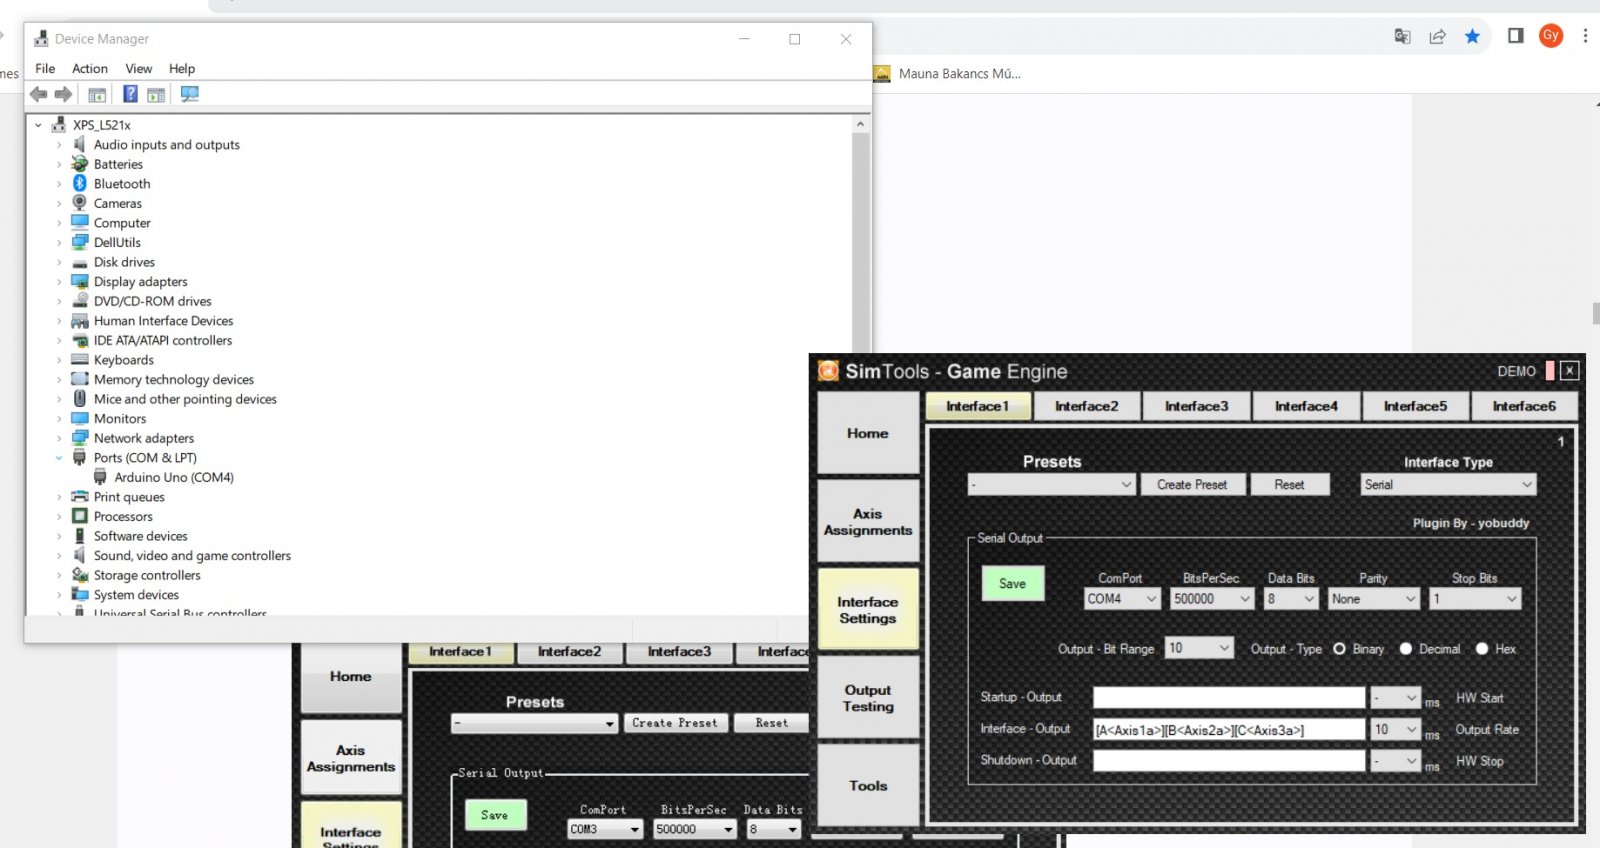Click the Scan for hardware changes monitor icon

189,94
